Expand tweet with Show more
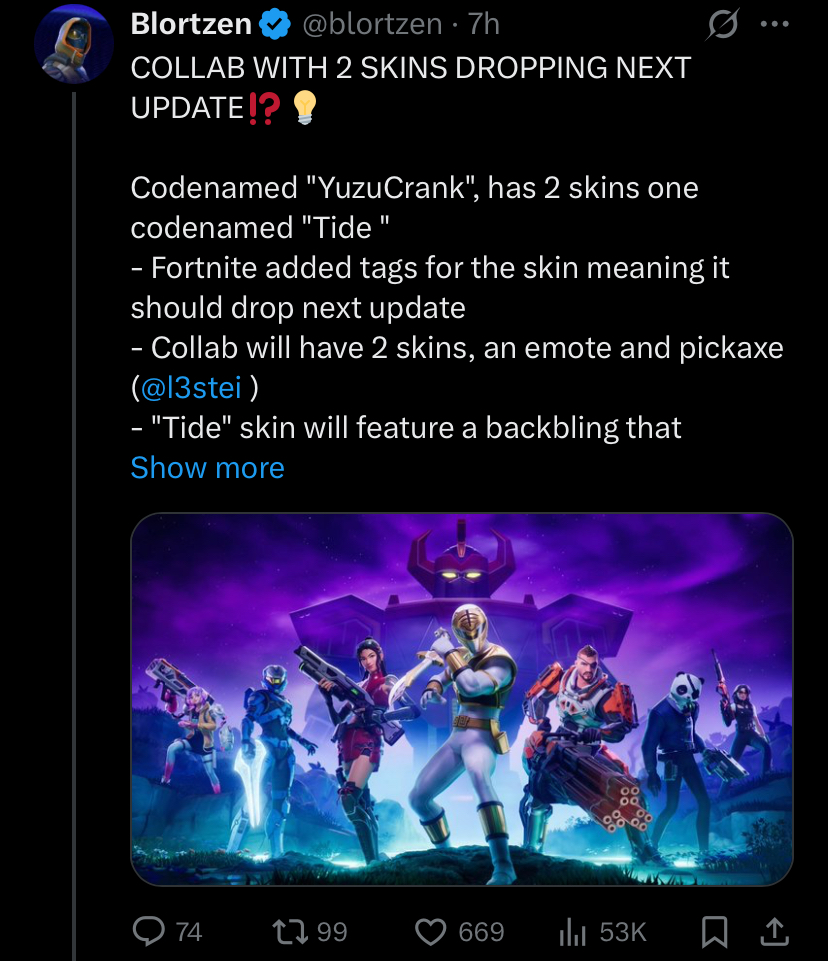Viewport: 828px width, 961px height. pos(208,468)
